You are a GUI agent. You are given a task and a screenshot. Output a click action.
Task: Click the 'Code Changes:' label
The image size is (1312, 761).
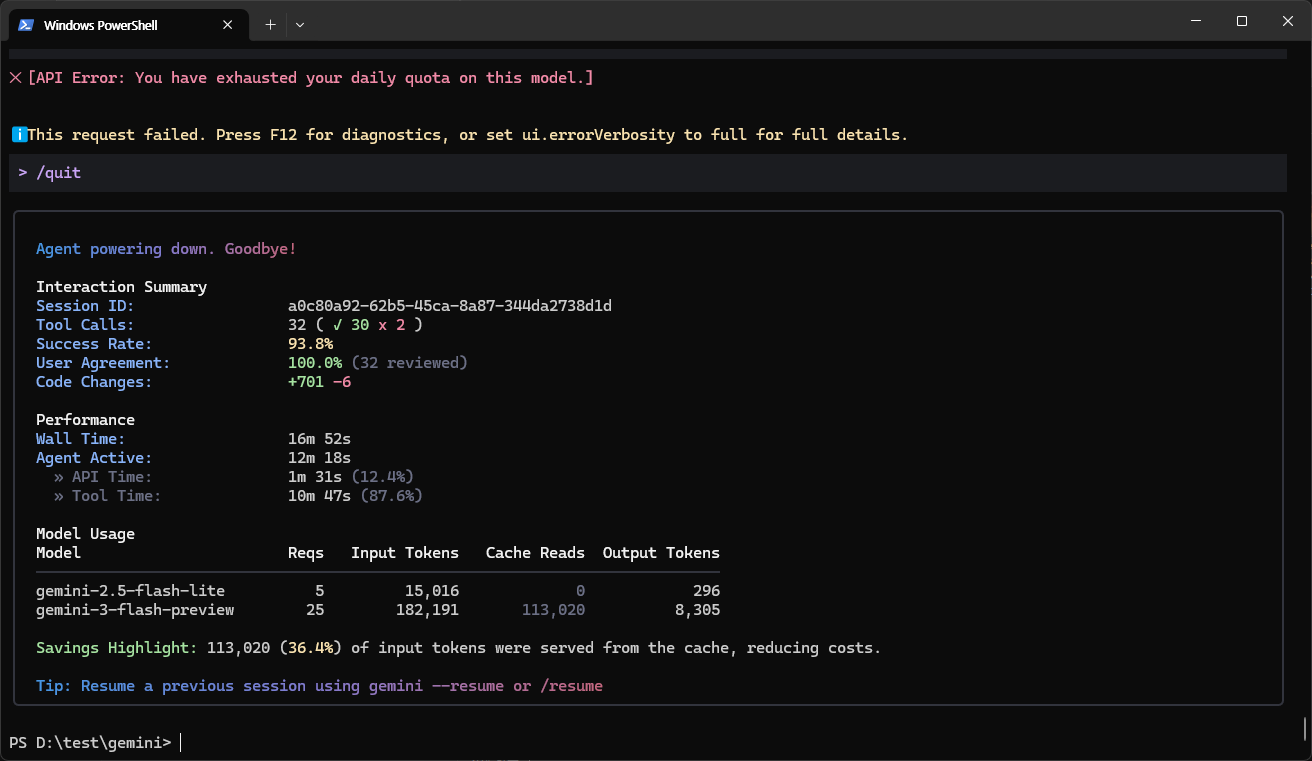tap(94, 381)
